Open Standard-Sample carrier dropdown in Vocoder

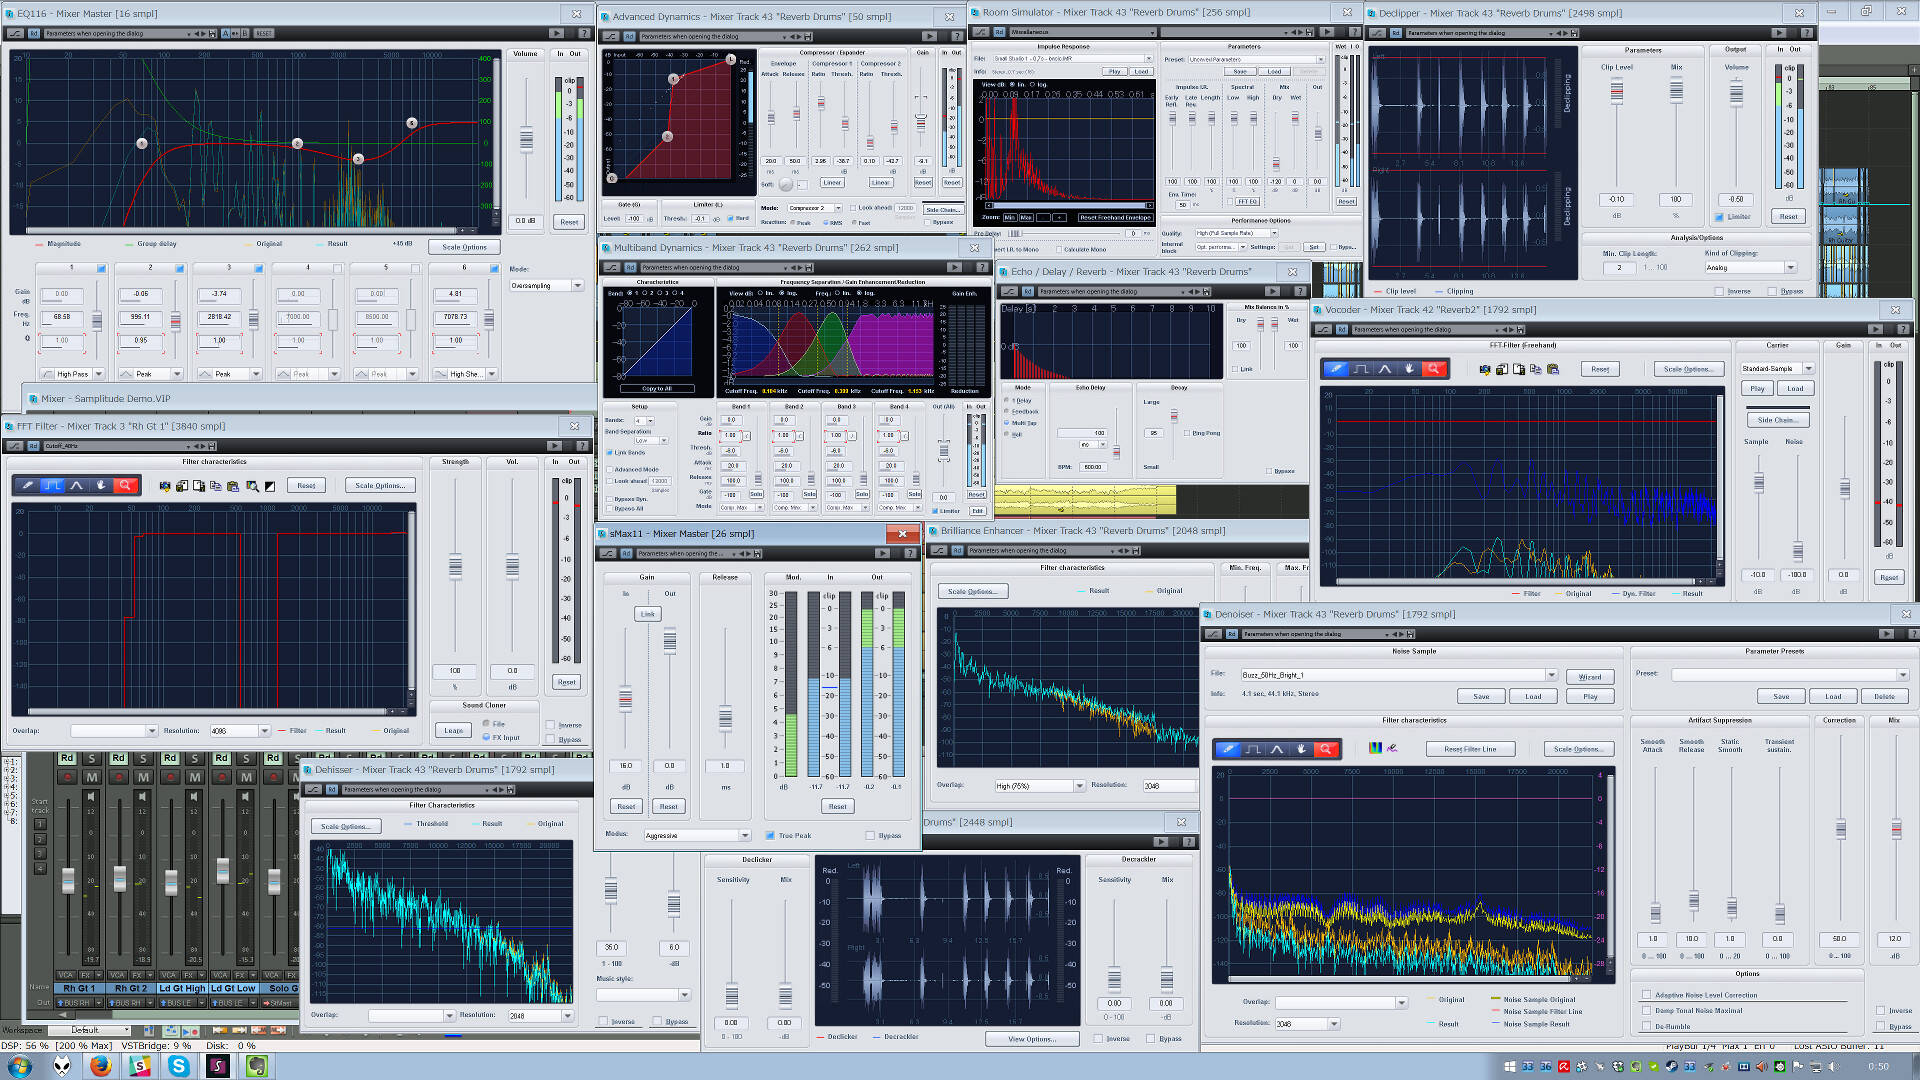1777,369
